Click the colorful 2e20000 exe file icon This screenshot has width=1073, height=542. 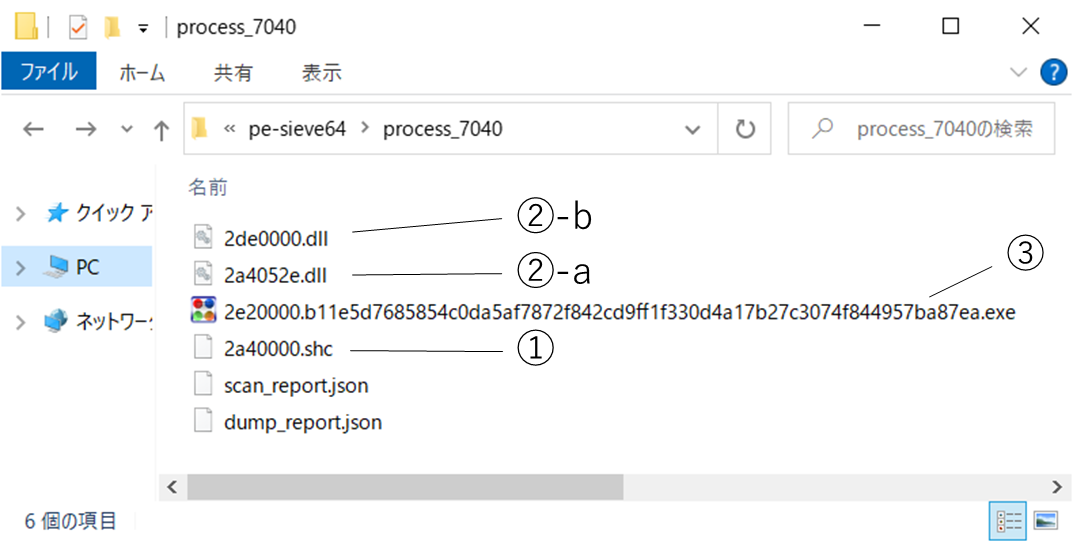[x=203, y=311]
